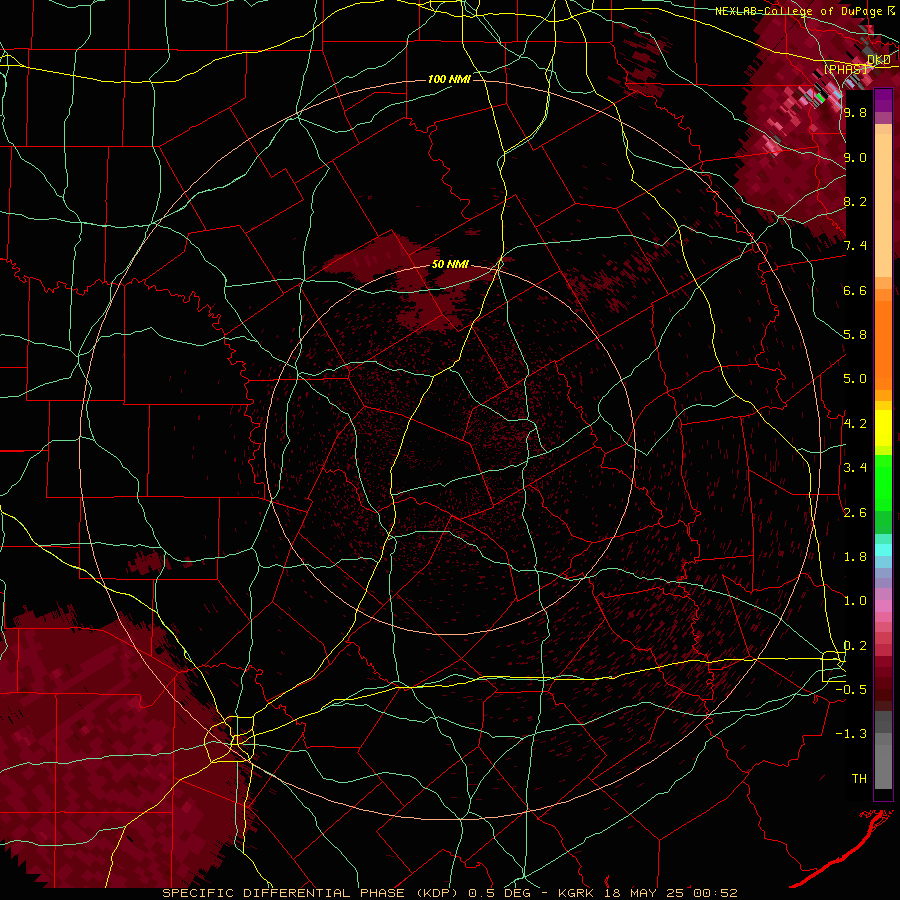Viewport: 900px width, 900px height.
Task: Click the 100 NMI range ring label
Action: point(449,79)
